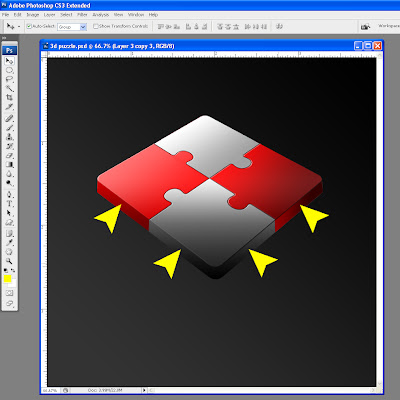Click the white background color swatch
Screen dimensions: 400x400
(13, 284)
